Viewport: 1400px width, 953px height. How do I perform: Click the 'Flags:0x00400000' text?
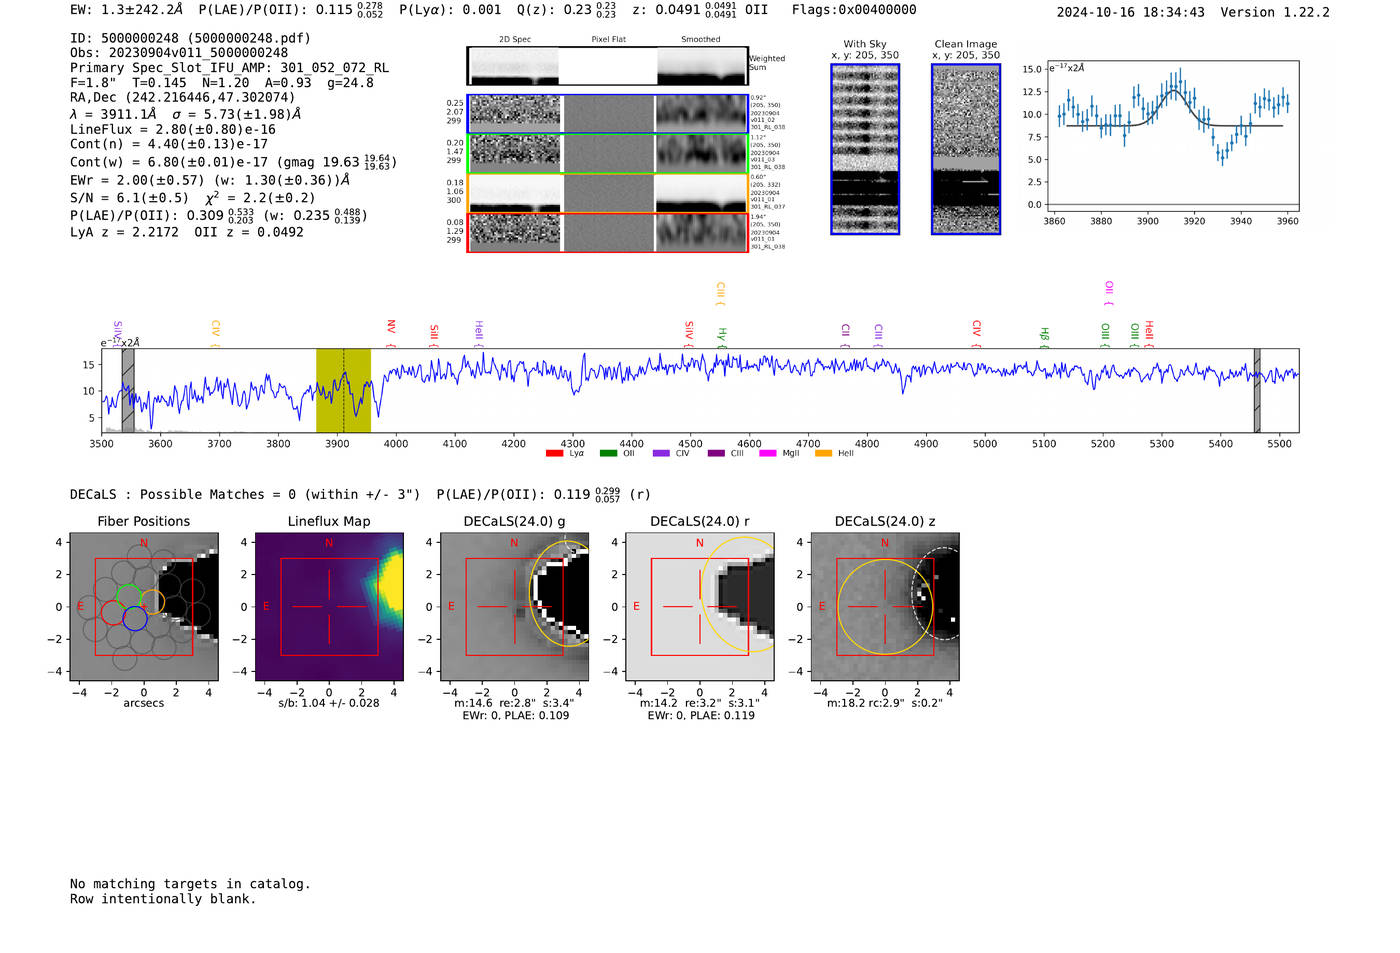pyautogui.click(x=854, y=10)
